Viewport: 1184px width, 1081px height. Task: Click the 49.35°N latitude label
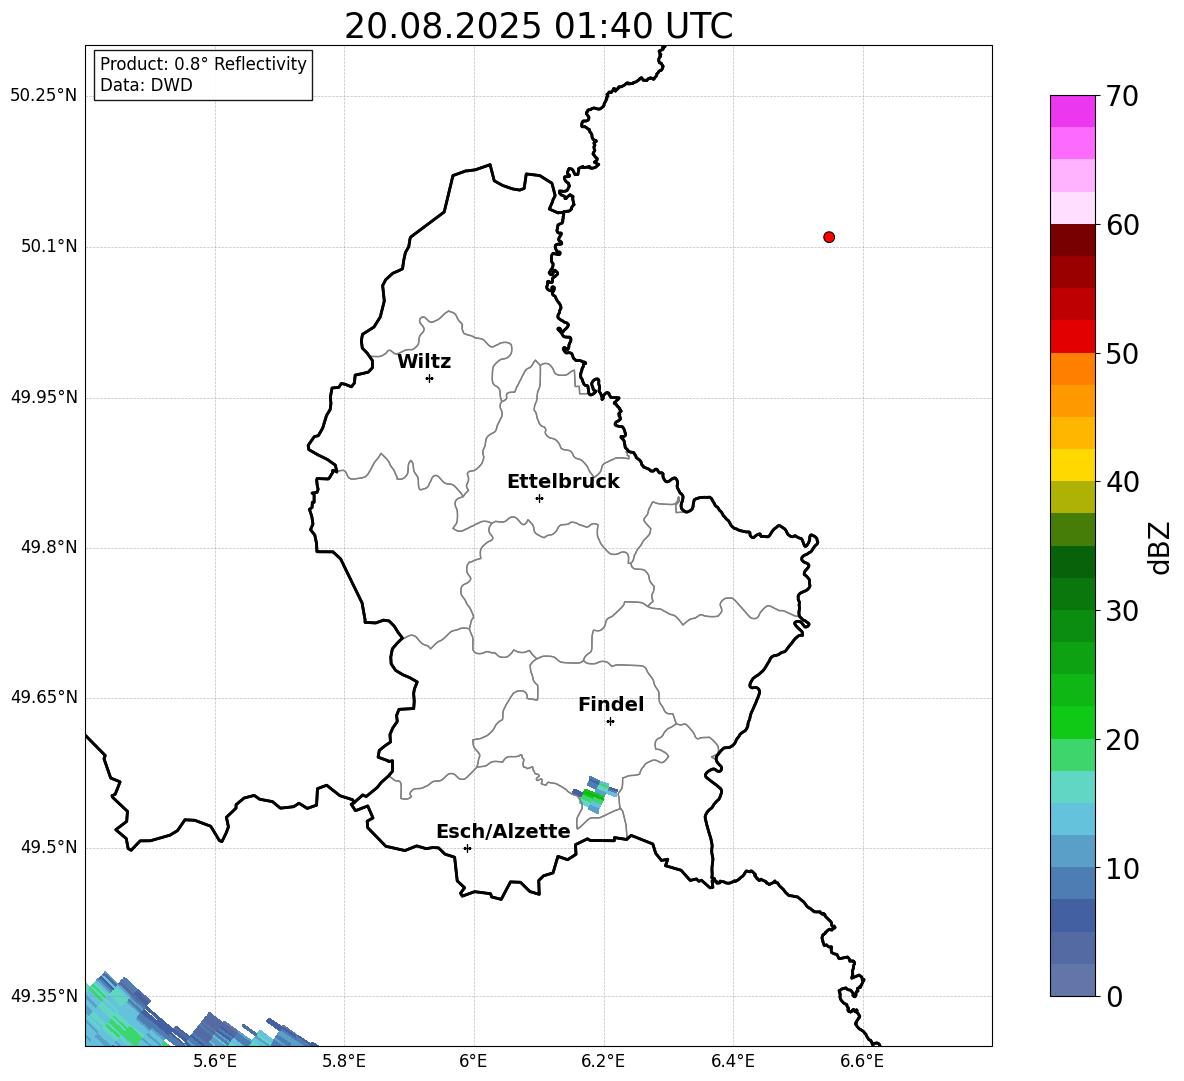click(44, 996)
